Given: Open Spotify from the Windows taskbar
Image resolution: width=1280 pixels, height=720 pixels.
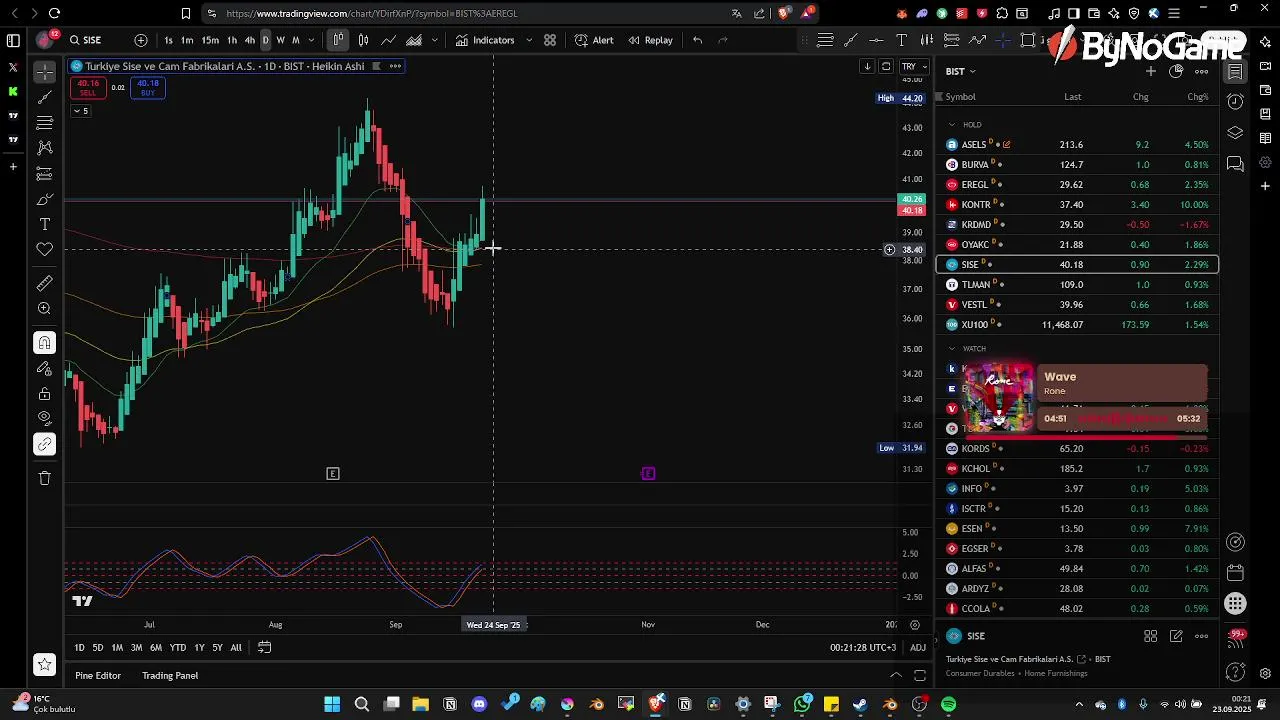Looking at the screenshot, I should (948, 704).
